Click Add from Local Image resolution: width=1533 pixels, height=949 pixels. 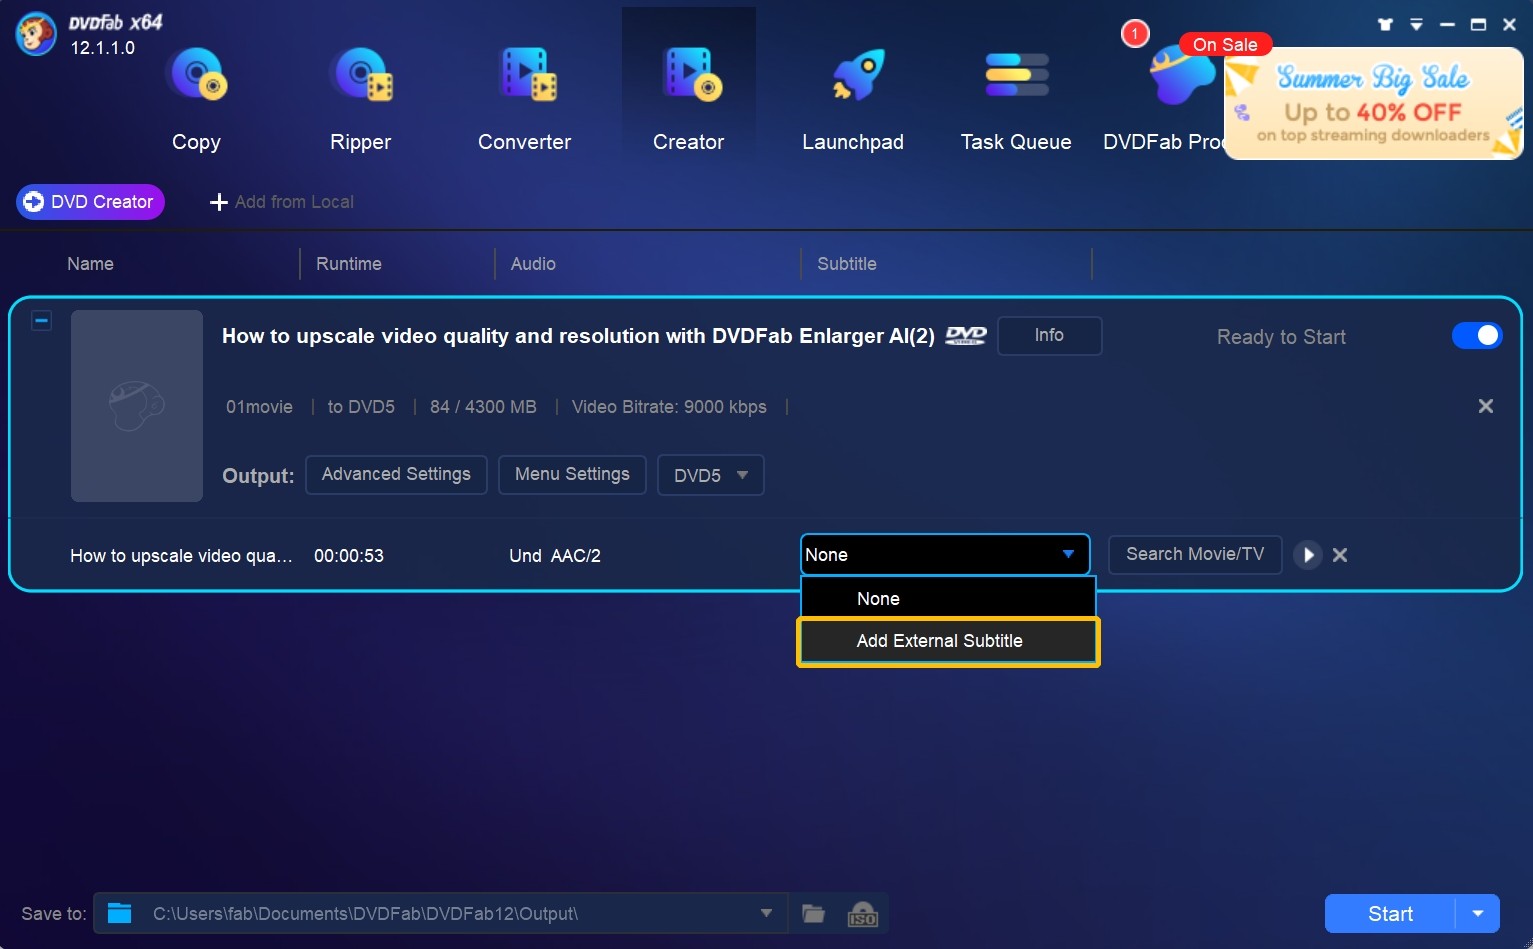tap(282, 202)
